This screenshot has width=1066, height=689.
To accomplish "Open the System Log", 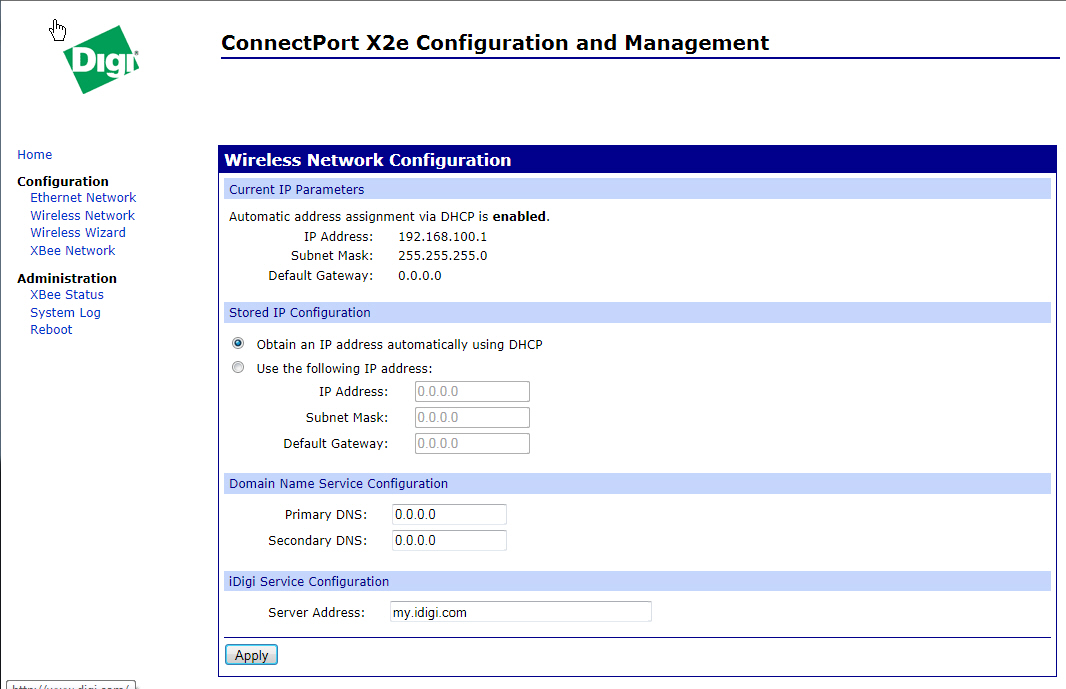I will pyautogui.click(x=65, y=313).
